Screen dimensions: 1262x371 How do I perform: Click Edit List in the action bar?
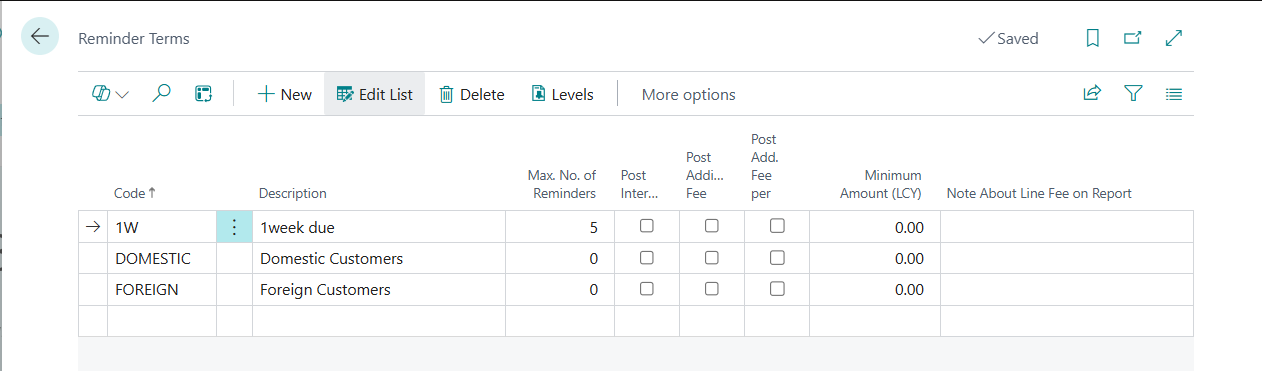point(374,94)
